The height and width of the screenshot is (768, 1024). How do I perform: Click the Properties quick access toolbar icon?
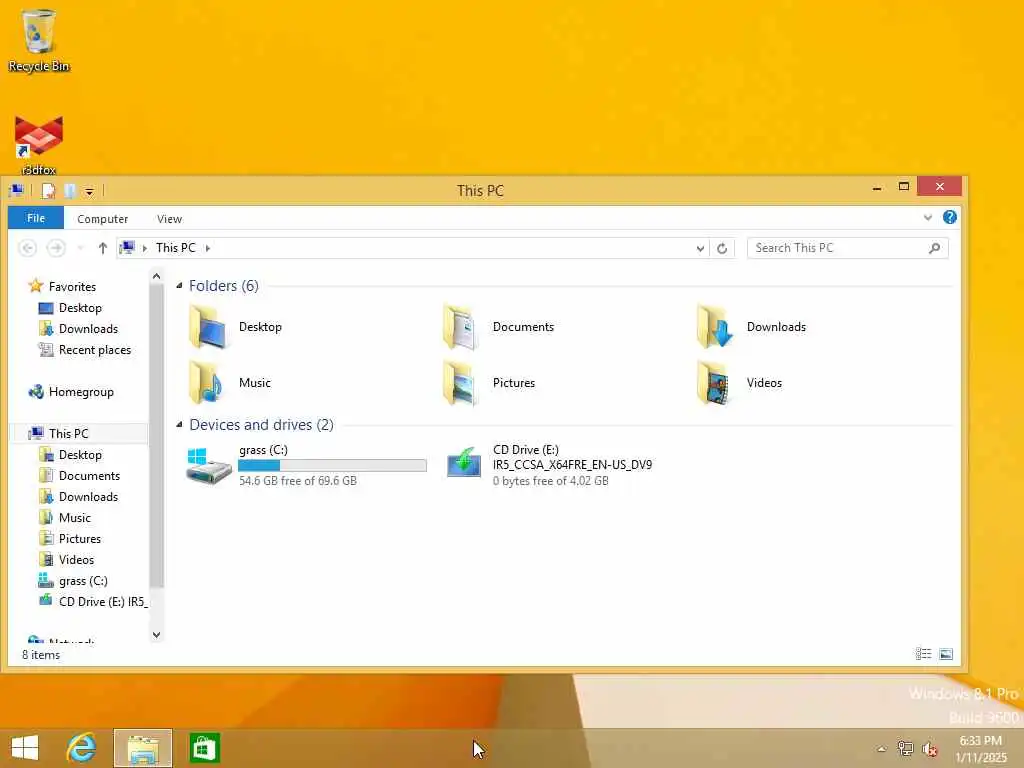[48, 191]
